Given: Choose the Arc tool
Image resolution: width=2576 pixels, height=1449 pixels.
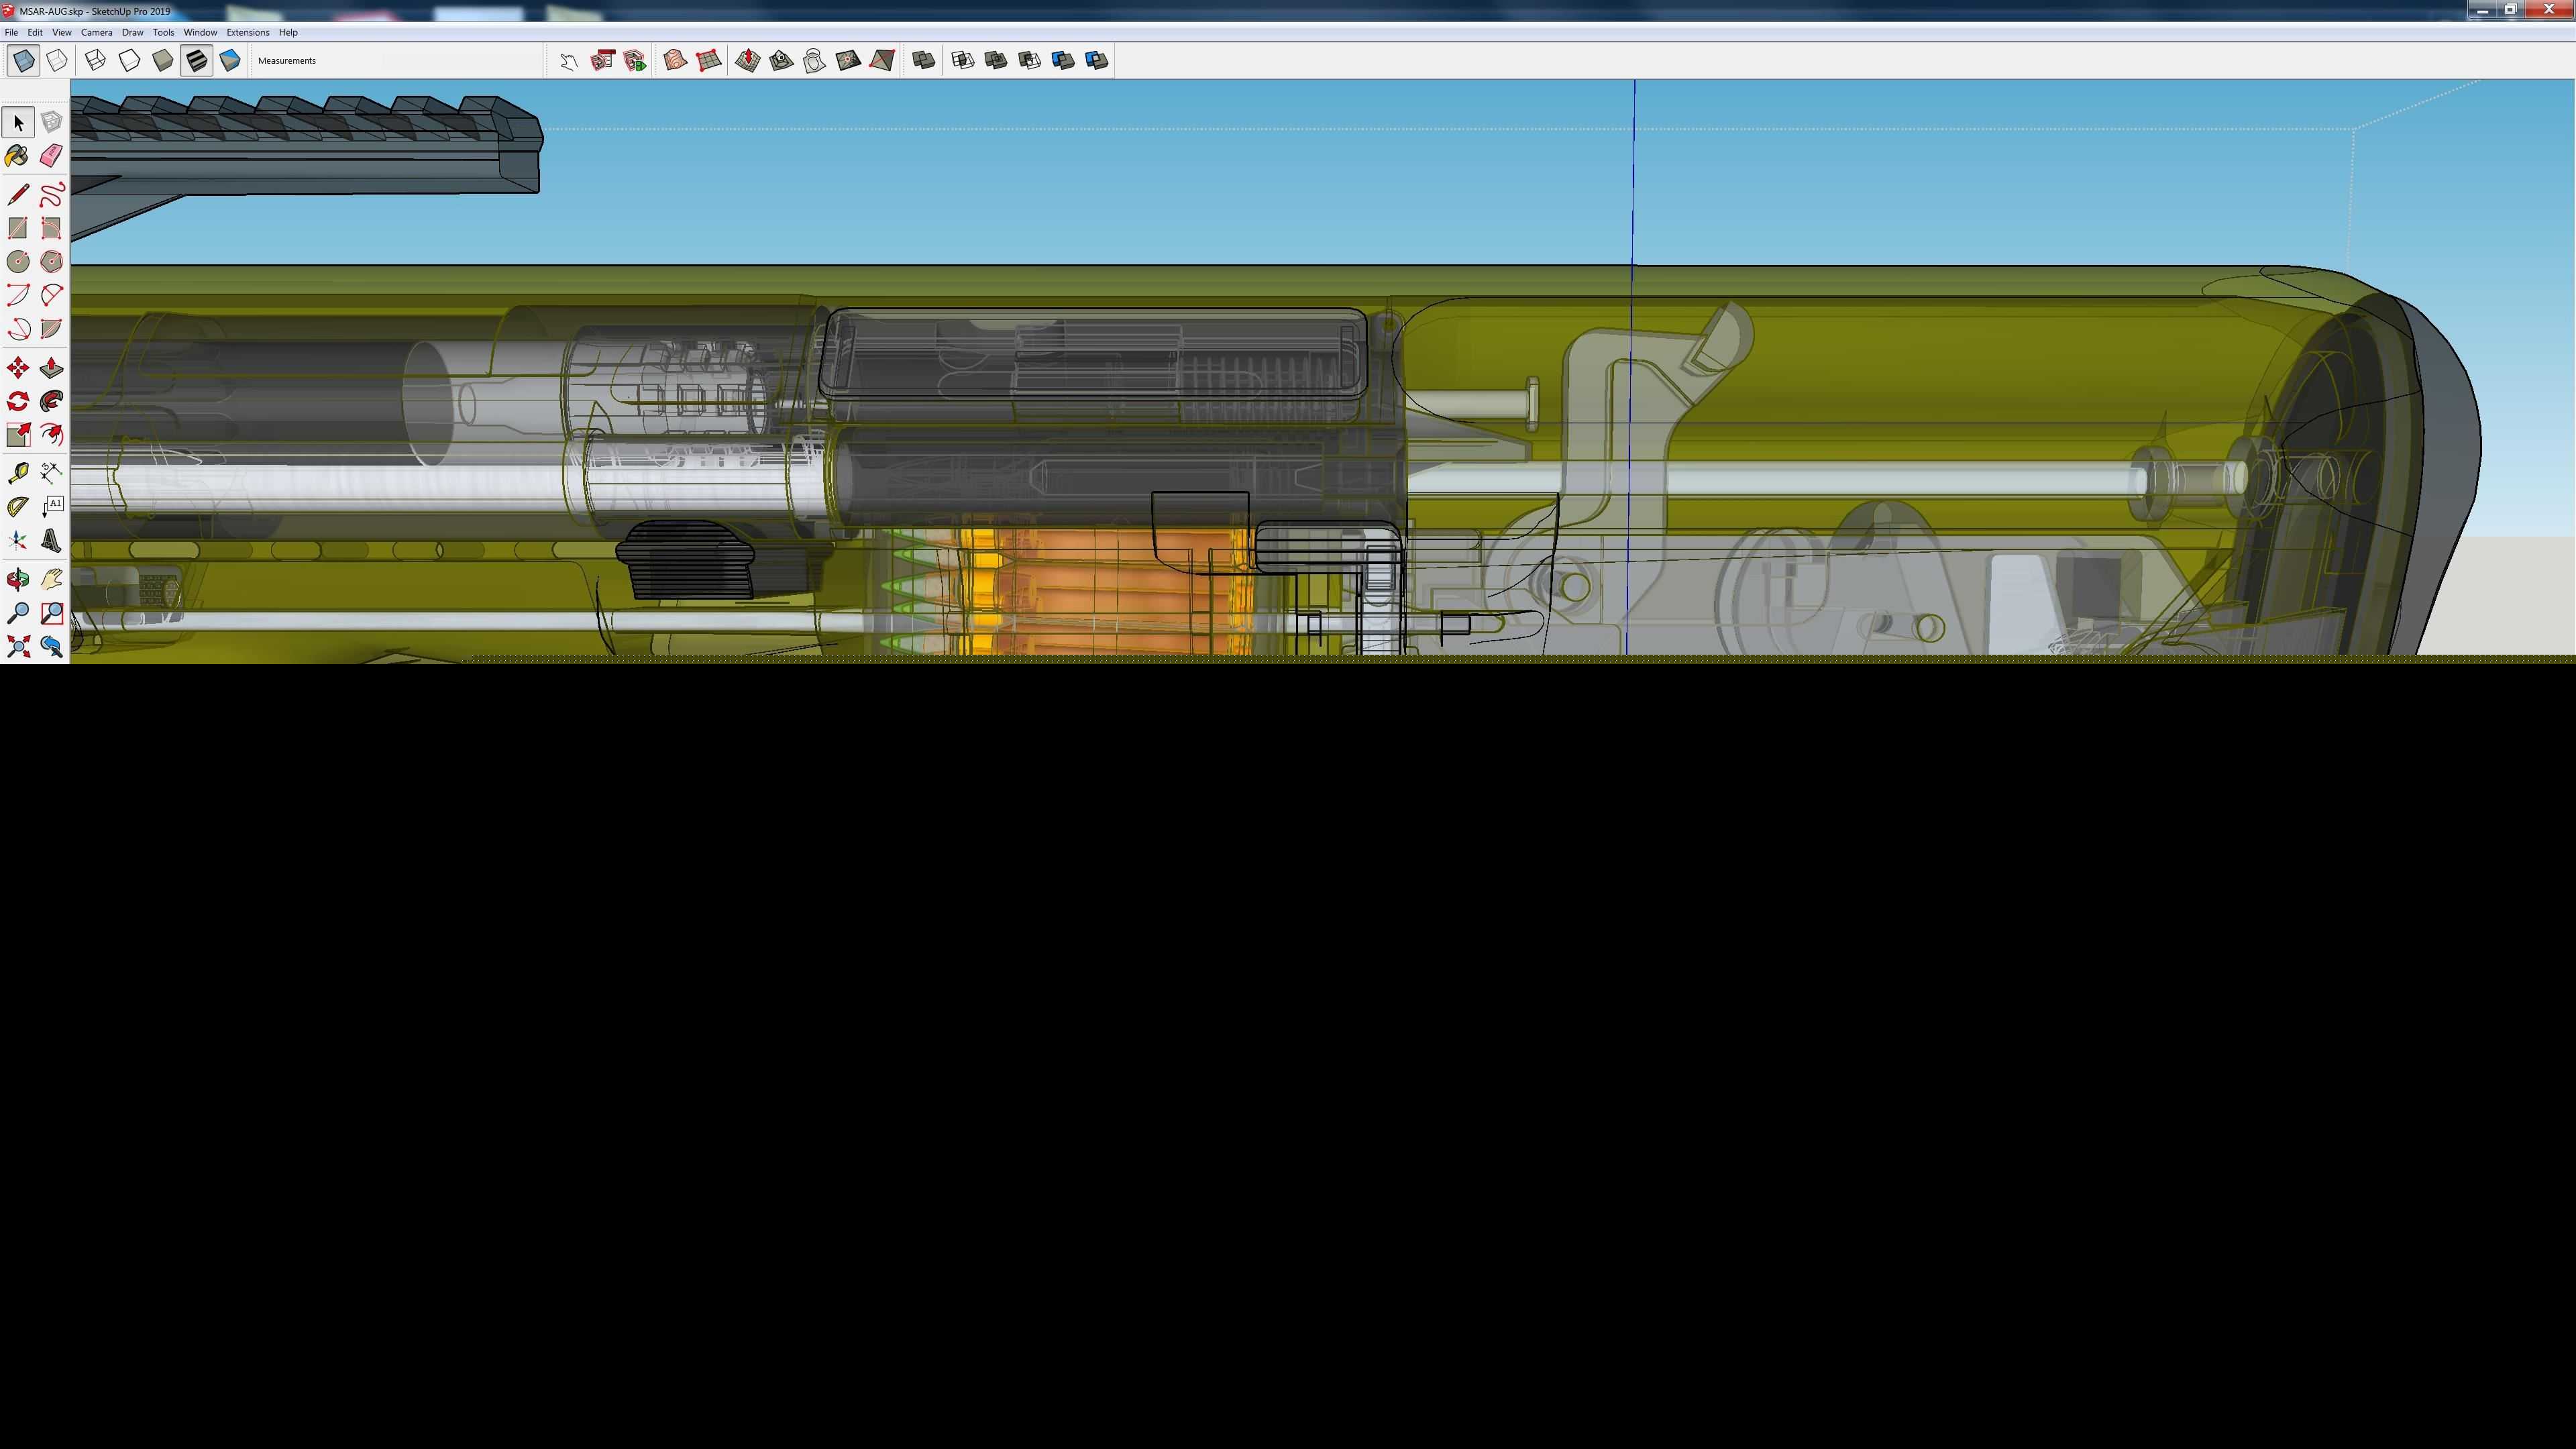Looking at the screenshot, I should pos(18,295).
